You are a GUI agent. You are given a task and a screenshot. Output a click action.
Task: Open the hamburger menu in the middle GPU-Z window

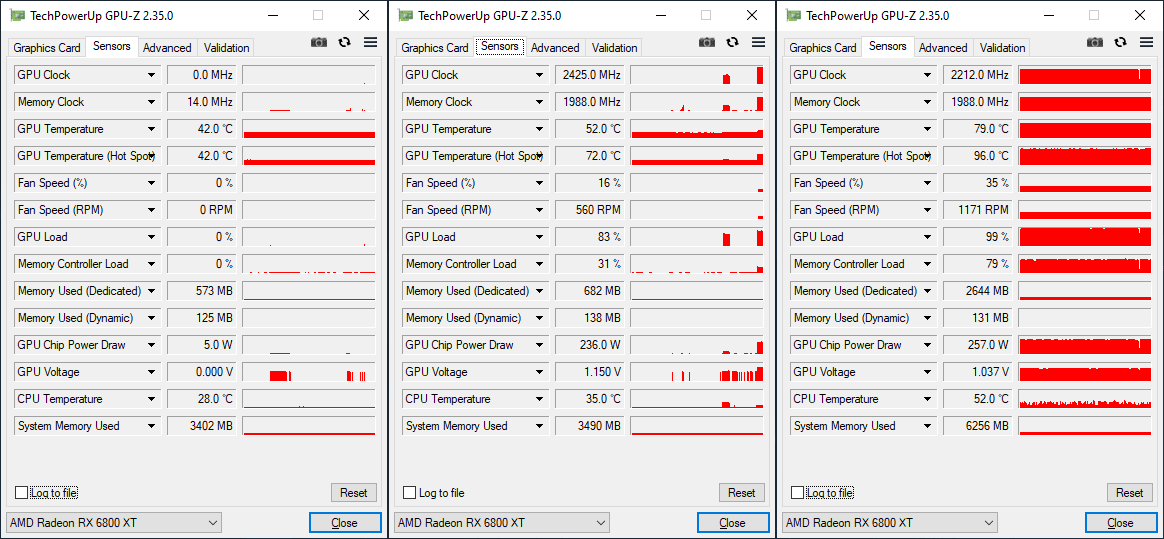pos(758,42)
